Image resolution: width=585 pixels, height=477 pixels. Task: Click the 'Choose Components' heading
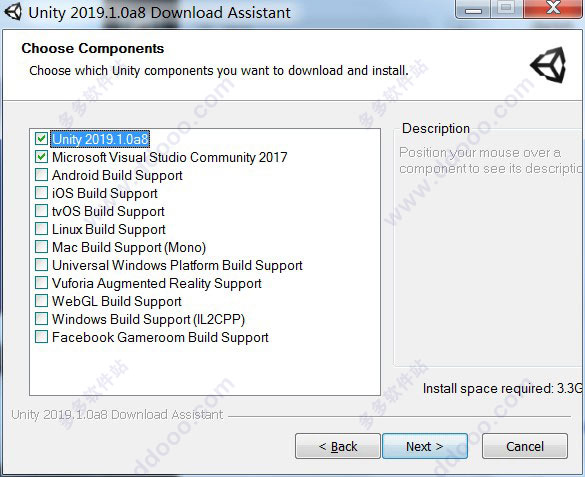pos(93,48)
